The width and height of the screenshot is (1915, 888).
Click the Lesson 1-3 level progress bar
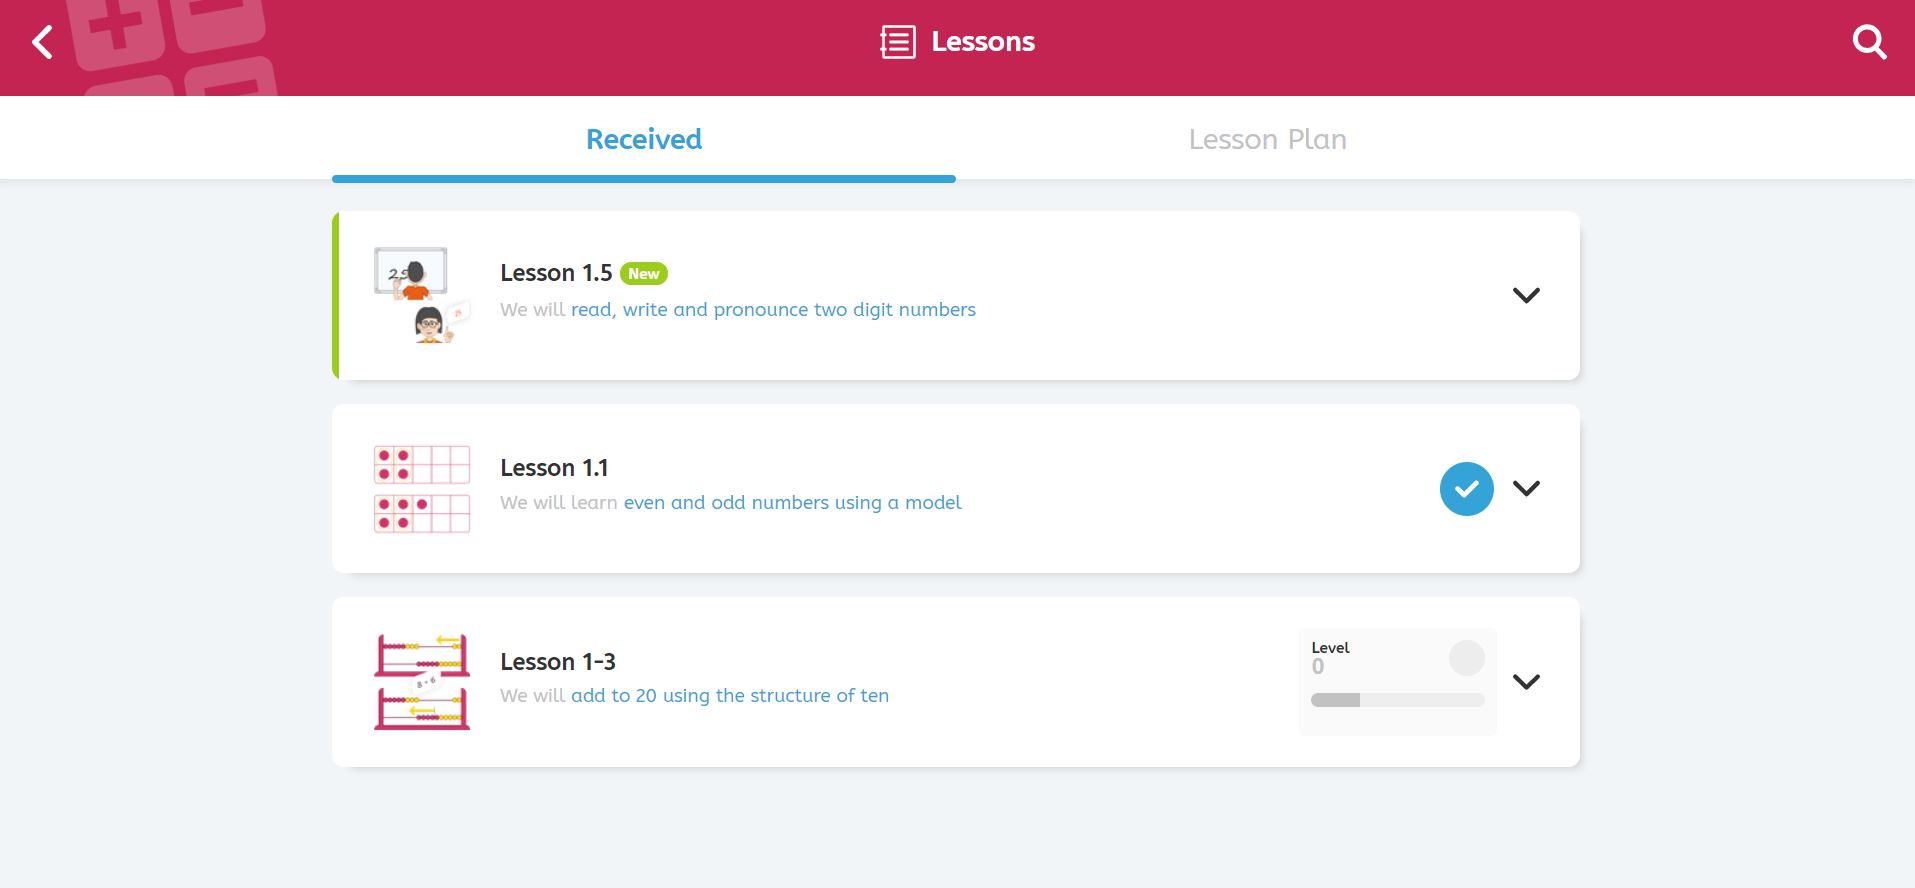1397,700
